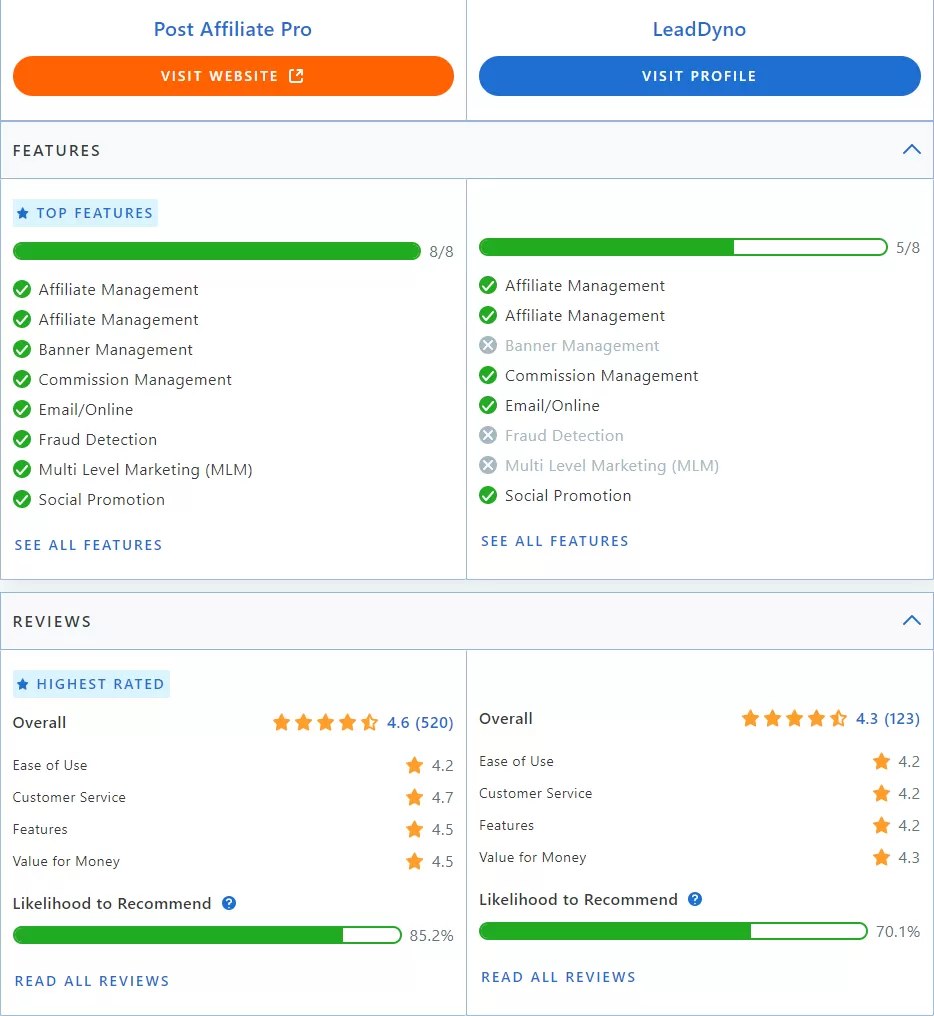The image size is (934, 1016).
Task: Click Post Affiliate Pro Customer Service star
Action: point(414,797)
